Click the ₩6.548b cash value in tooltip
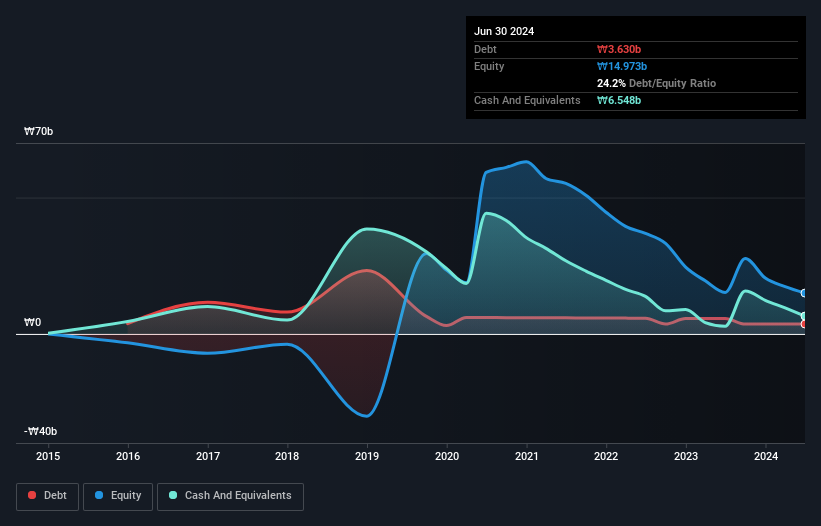Viewport: 821px width, 526px height. click(619, 100)
